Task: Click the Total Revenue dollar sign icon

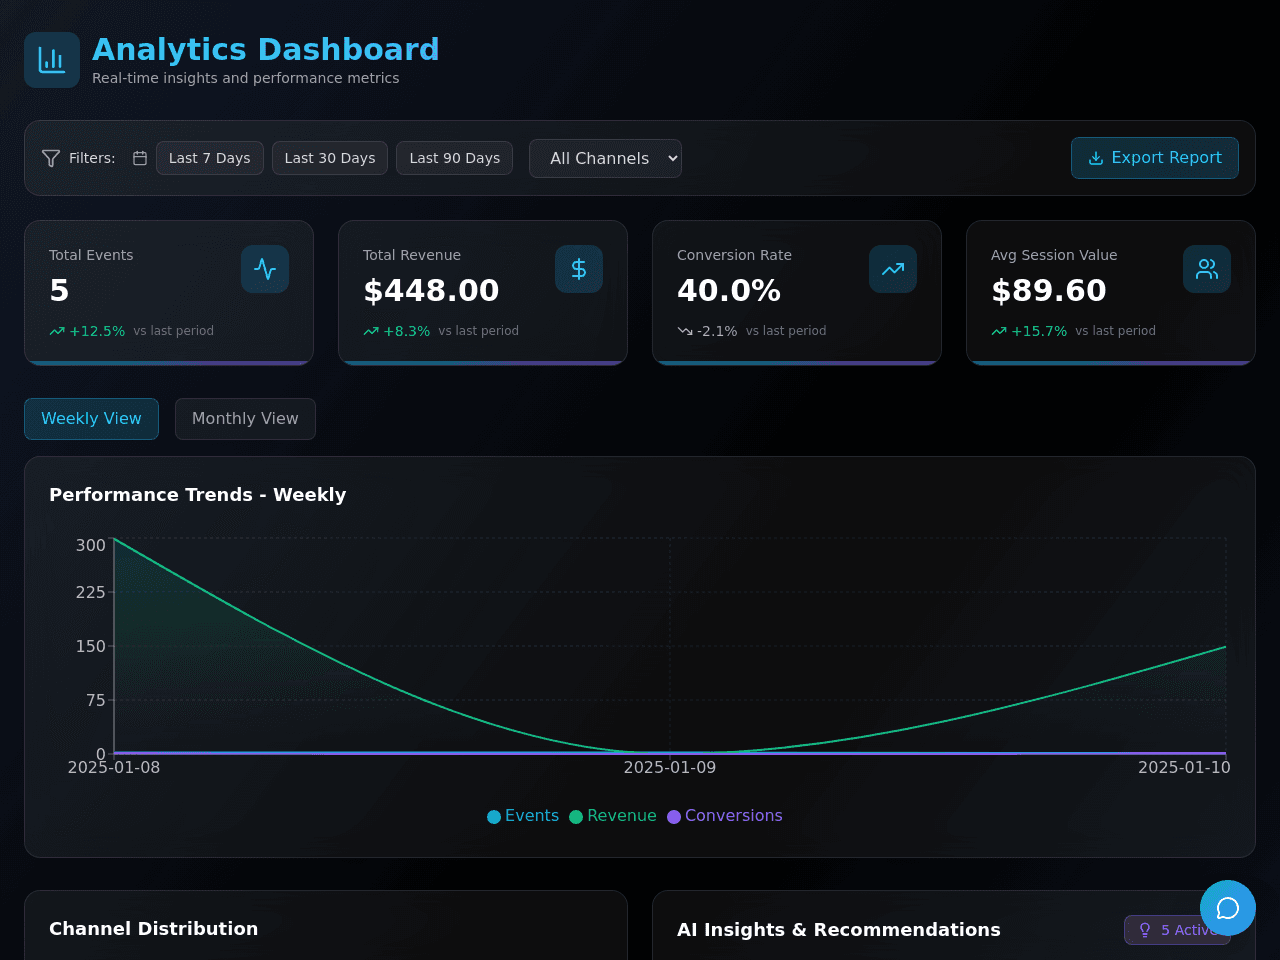Action: 579,269
